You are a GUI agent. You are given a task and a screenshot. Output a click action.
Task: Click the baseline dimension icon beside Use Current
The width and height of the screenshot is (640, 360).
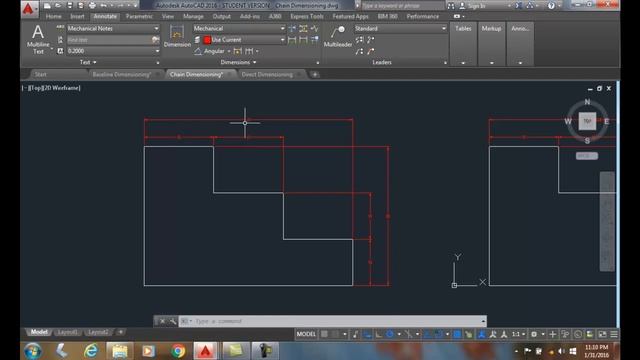[x=292, y=40]
